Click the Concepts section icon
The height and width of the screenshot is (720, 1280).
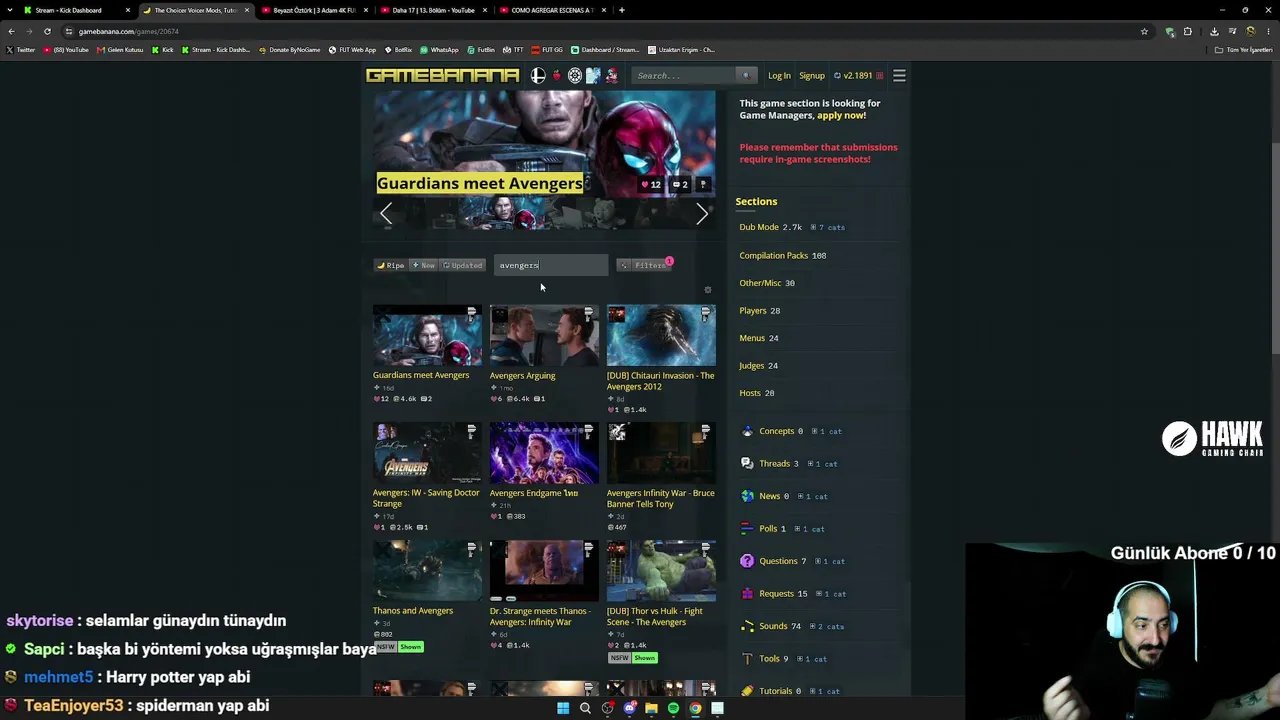[x=747, y=431]
